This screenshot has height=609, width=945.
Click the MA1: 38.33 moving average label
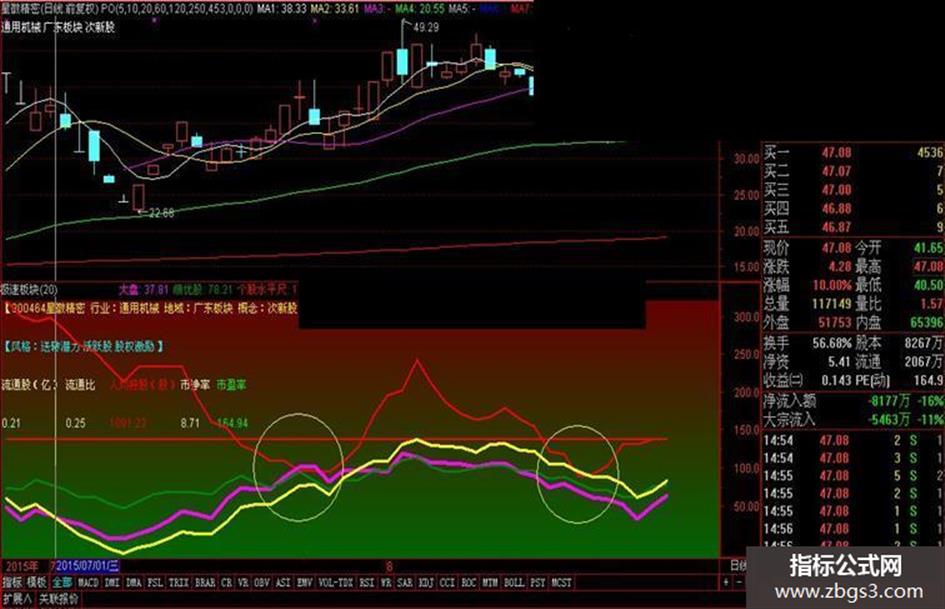(x=281, y=9)
